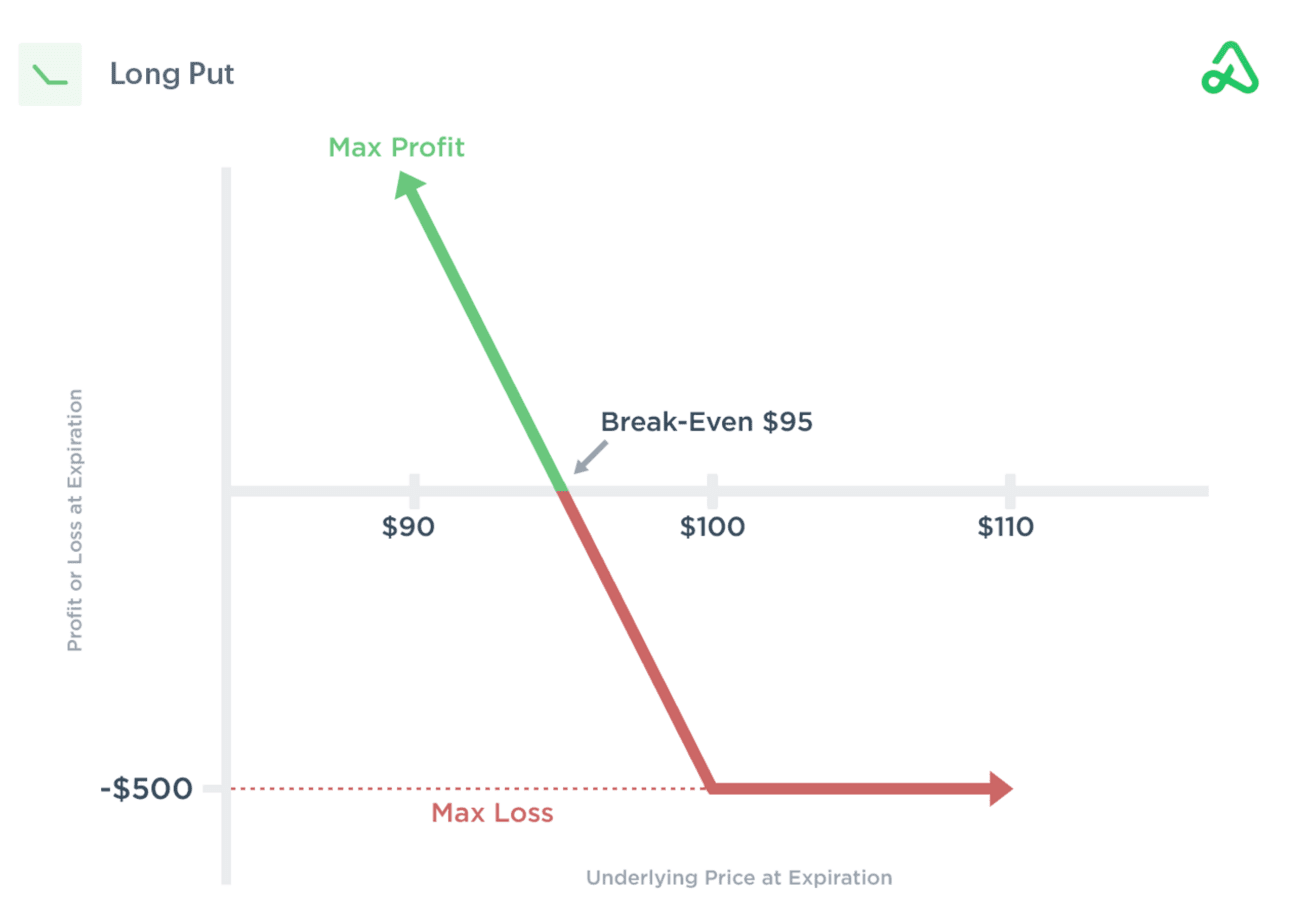Click the Max Profit label
This screenshot has width=1292, height=908.
pyautogui.click(x=397, y=148)
